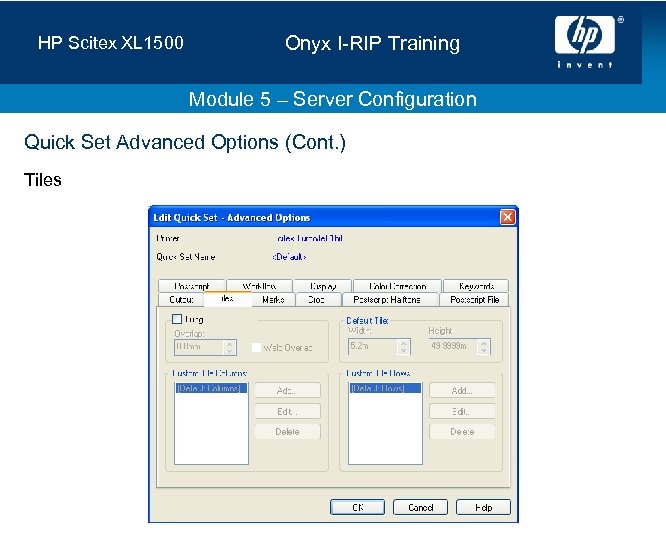
Task: Switch to the Output tab
Action: pos(181,300)
